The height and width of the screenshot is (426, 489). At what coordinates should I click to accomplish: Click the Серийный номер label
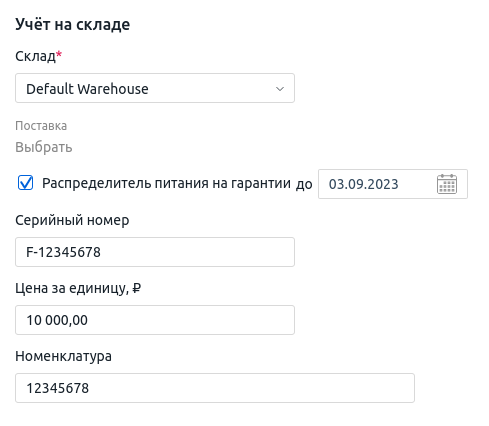pyautogui.click(x=72, y=220)
